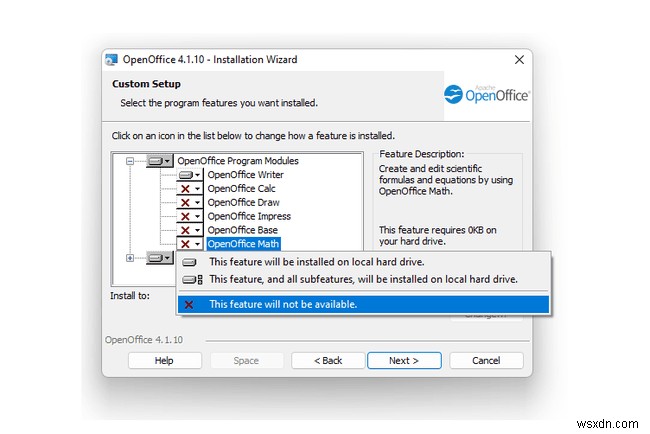Open the OpenOffice Calc red X dropdown
This screenshot has height=434, width=650.
coord(189,189)
